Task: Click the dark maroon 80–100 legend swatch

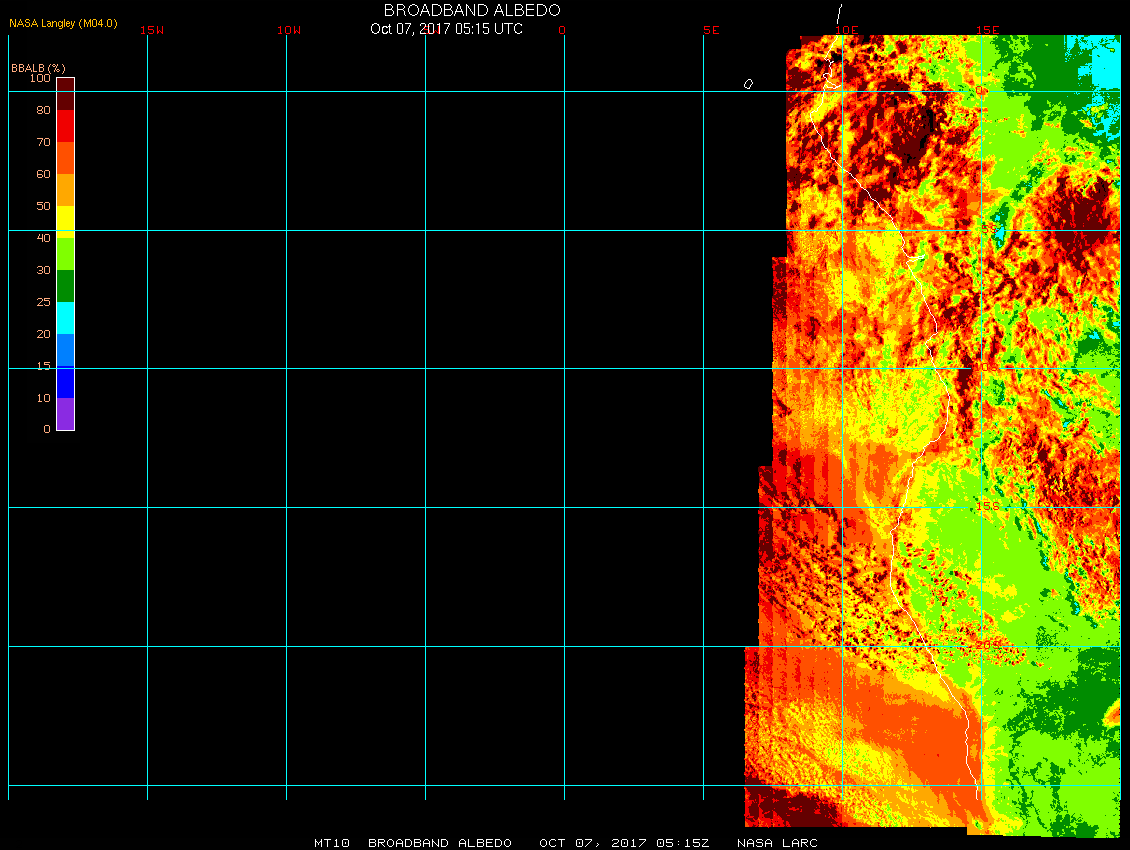Action: tap(65, 93)
